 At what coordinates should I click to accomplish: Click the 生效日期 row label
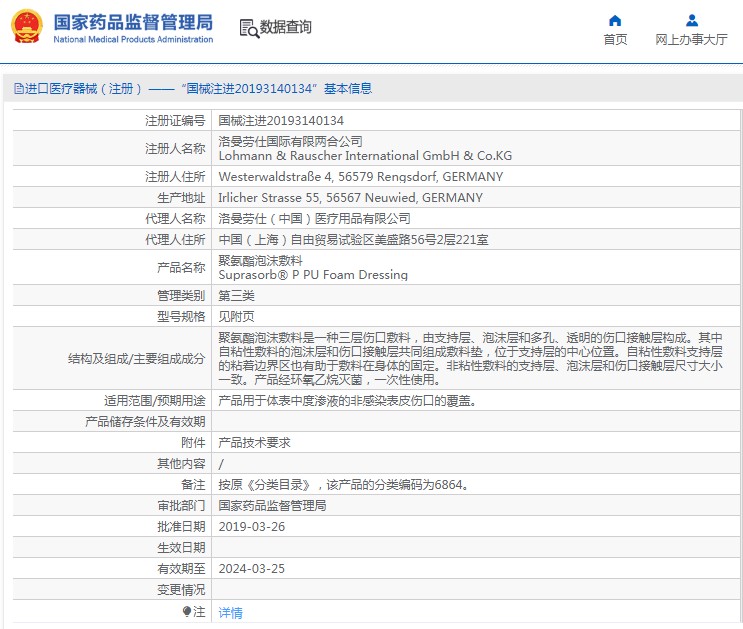(181, 548)
